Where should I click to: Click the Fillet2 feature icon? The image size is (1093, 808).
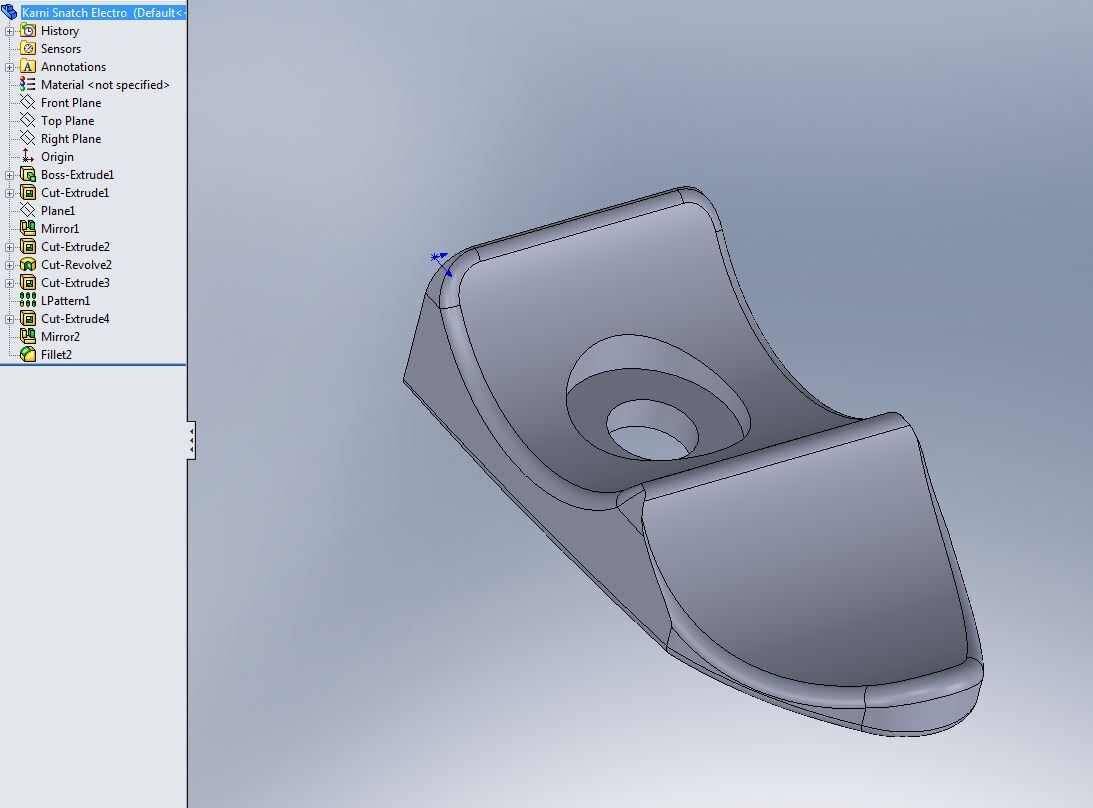click(x=28, y=354)
